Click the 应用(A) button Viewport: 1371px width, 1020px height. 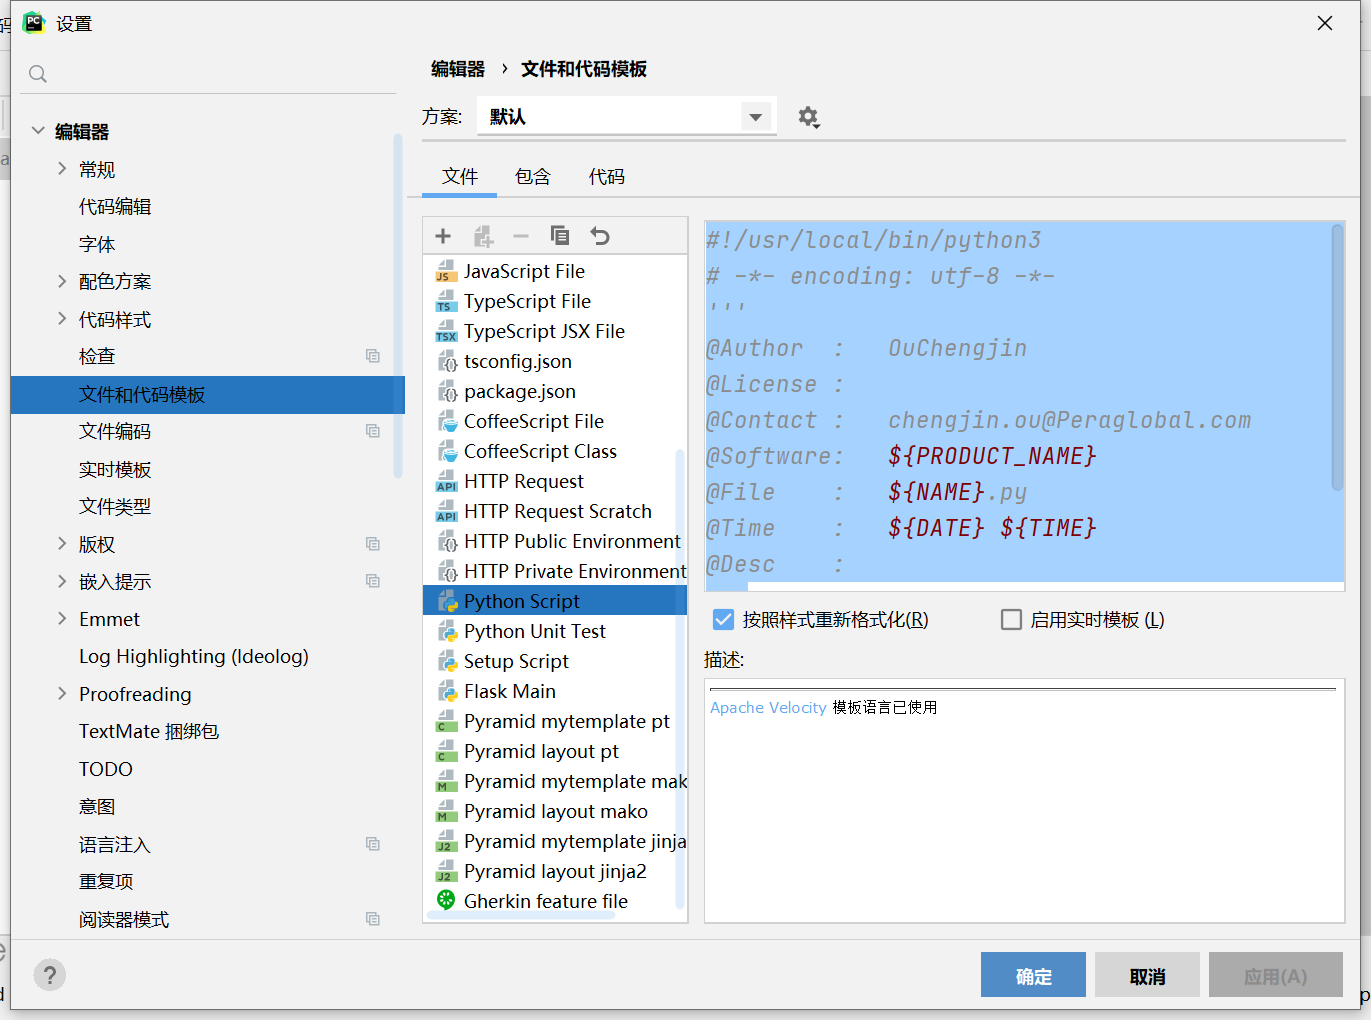(1275, 975)
